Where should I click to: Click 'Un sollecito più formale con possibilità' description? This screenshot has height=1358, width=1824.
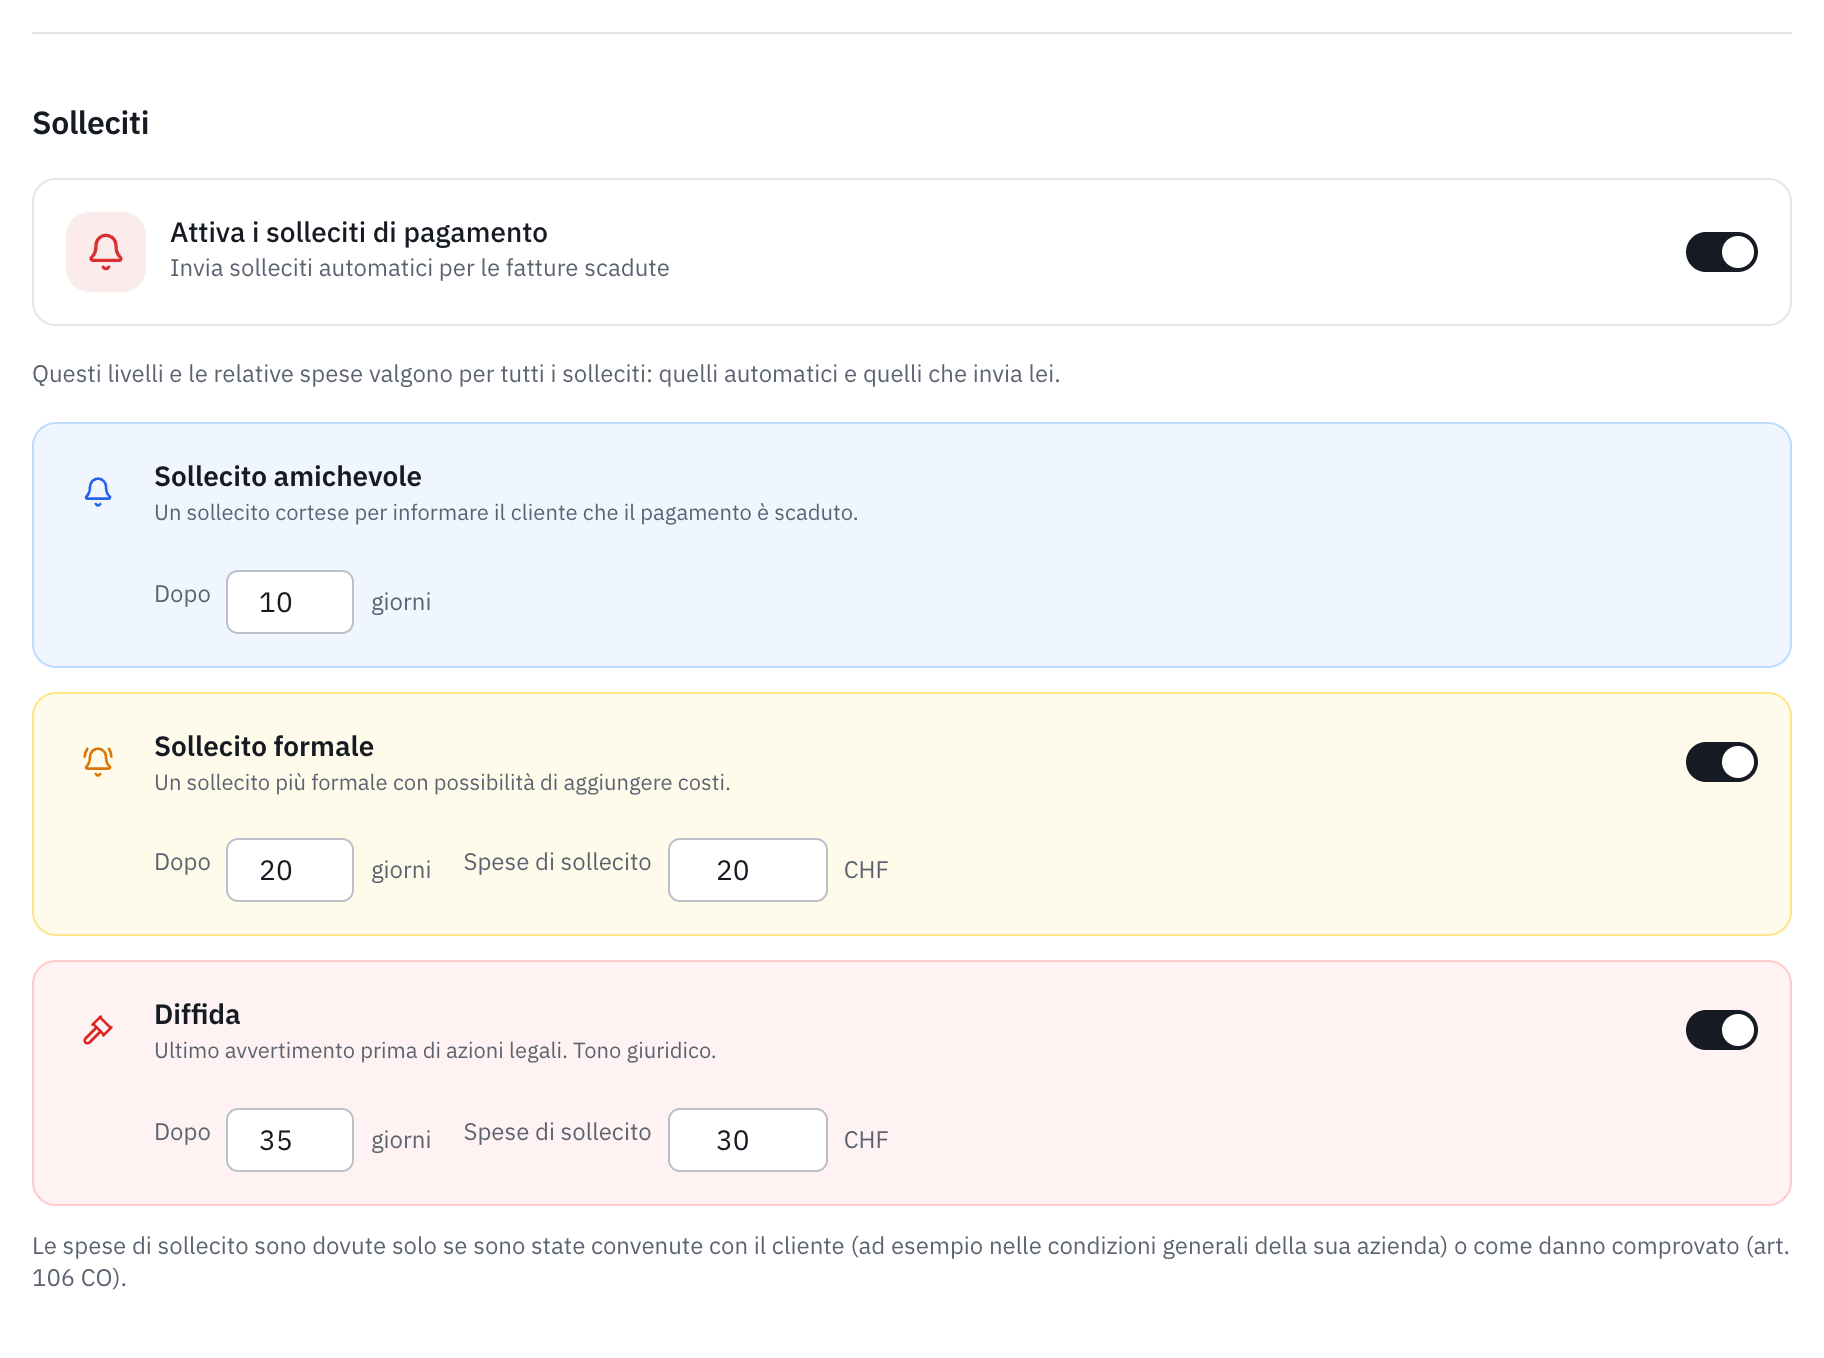click(x=442, y=782)
